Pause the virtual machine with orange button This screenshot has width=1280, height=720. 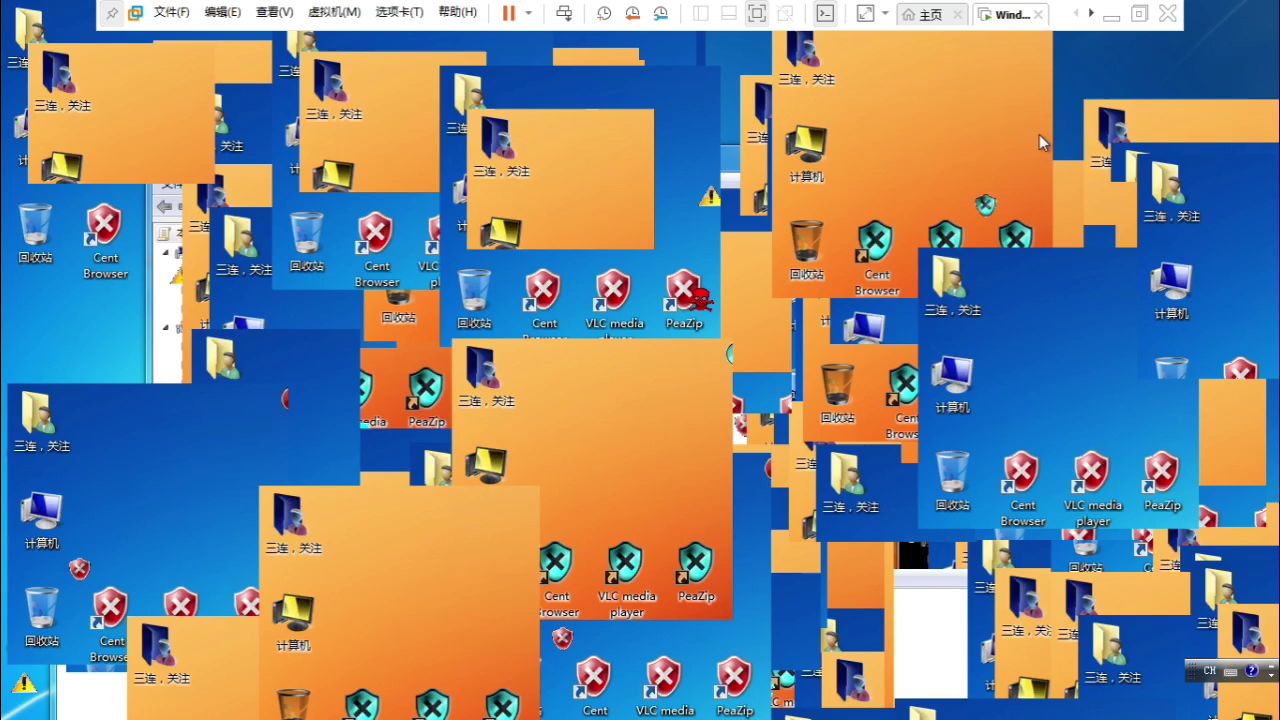point(509,13)
